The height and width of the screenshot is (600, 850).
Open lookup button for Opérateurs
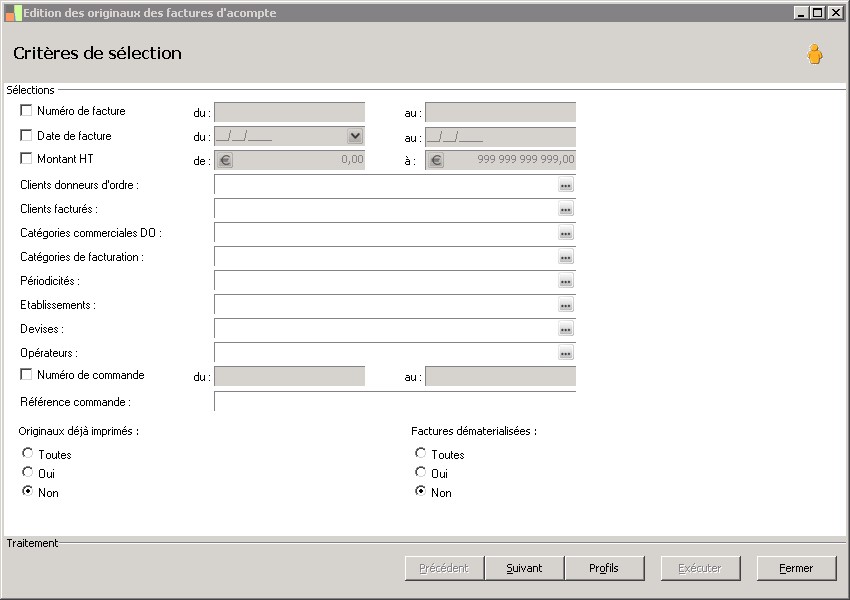(x=565, y=354)
